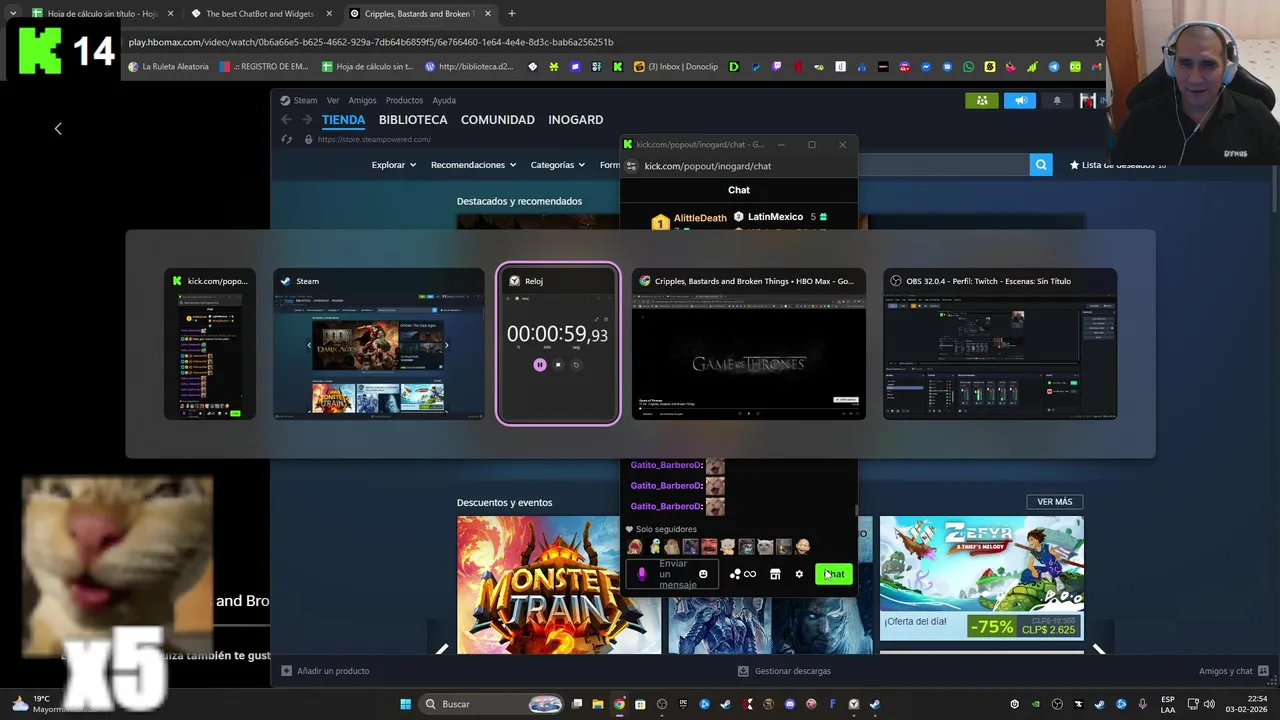Open File Explorer from the taskbar
Viewport: 1280px width, 720px height.
coord(598,704)
